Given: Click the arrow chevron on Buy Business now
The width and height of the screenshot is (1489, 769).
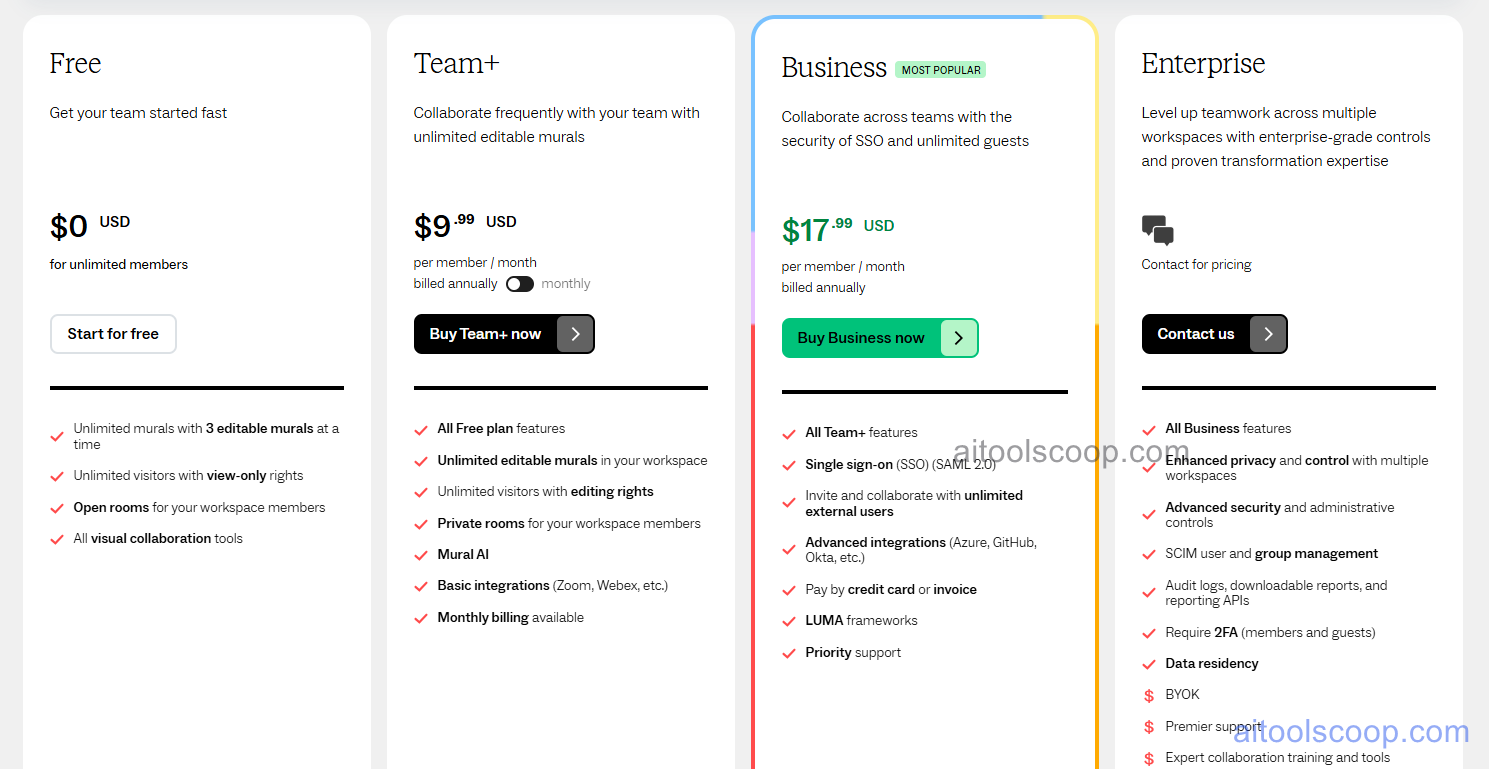Looking at the screenshot, I should coord(959,338).
